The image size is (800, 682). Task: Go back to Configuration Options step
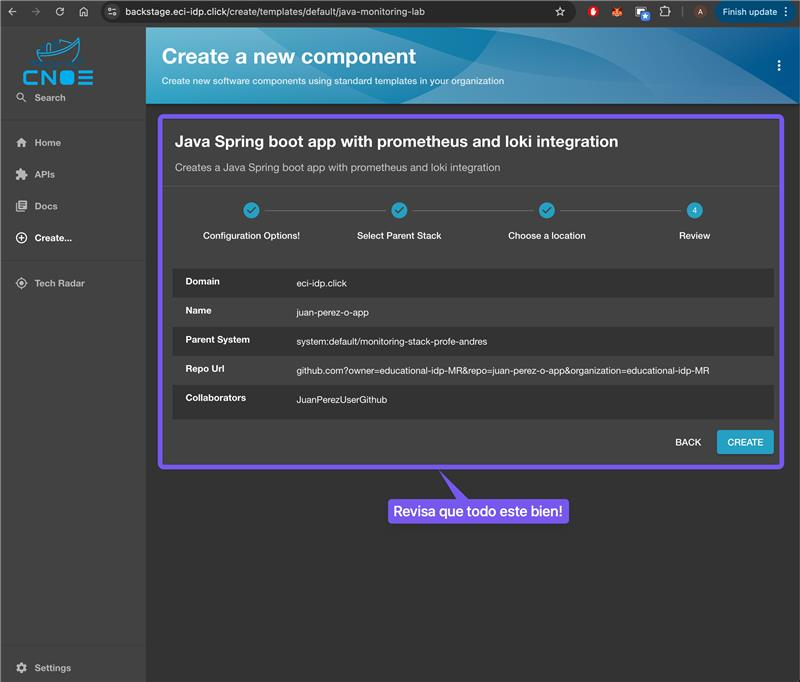[251, 211]
